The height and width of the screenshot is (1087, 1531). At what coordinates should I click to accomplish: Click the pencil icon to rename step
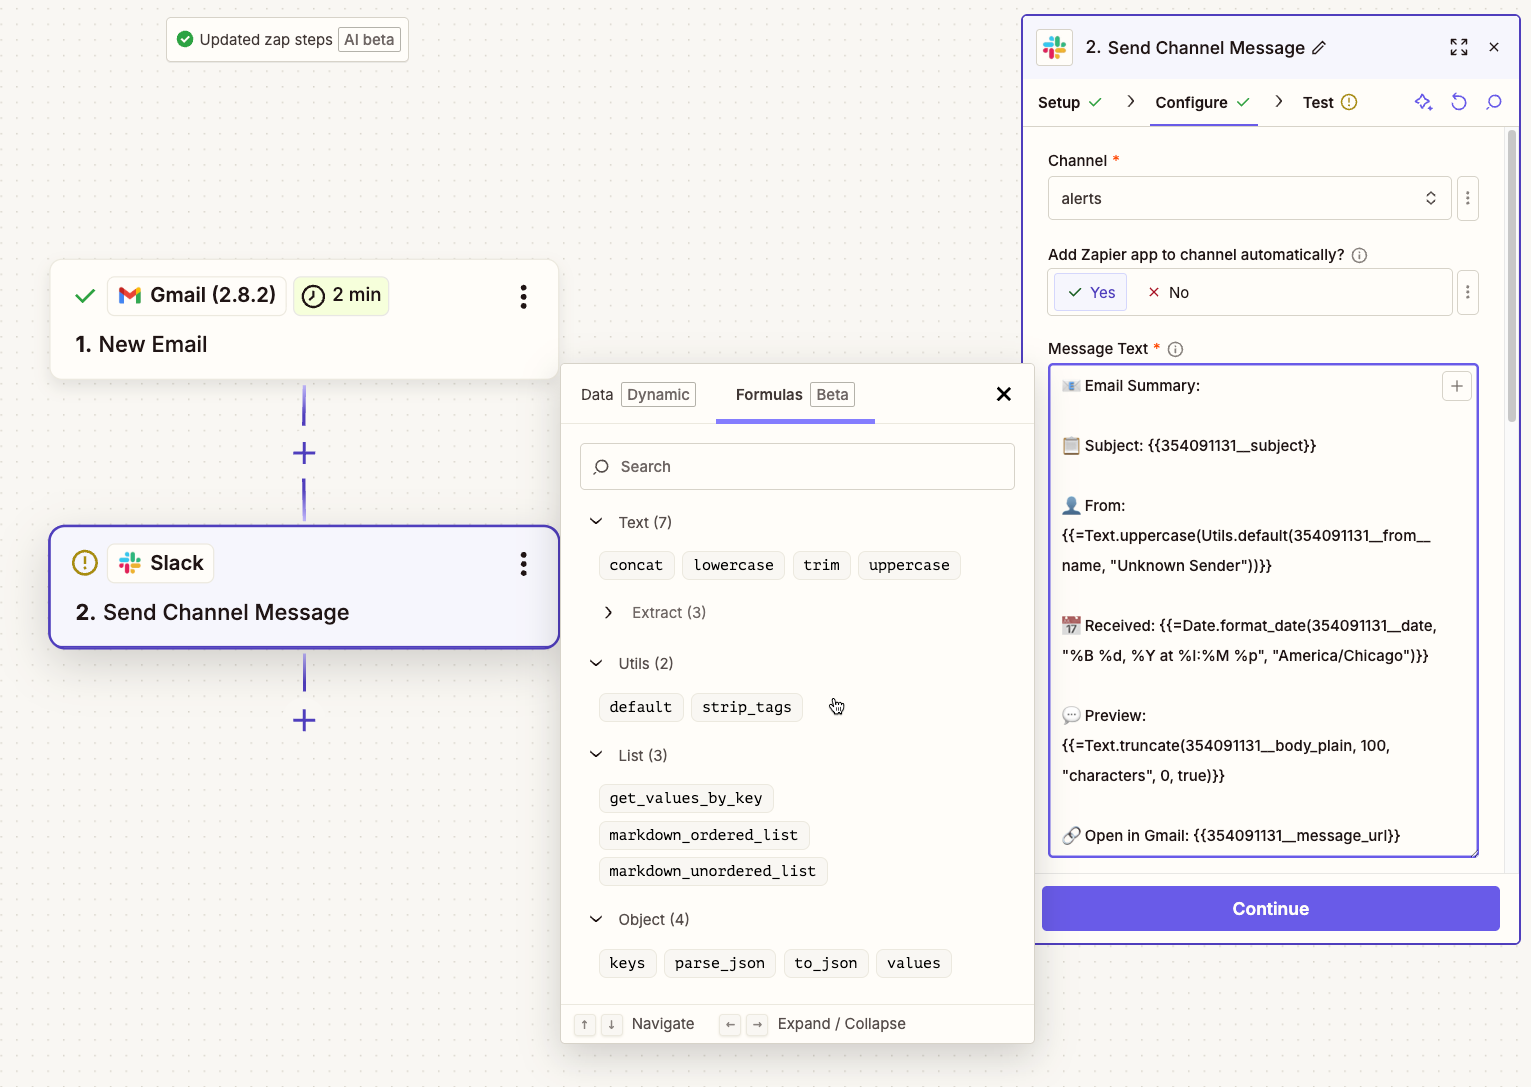coord(1319,48)
